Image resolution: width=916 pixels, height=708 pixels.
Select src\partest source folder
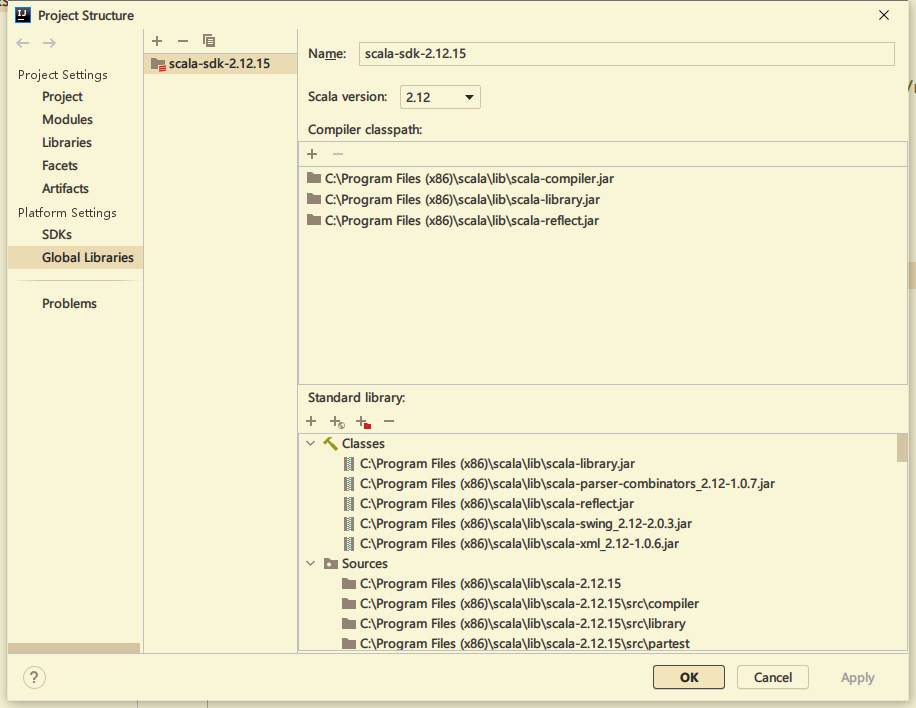(525, 643)
